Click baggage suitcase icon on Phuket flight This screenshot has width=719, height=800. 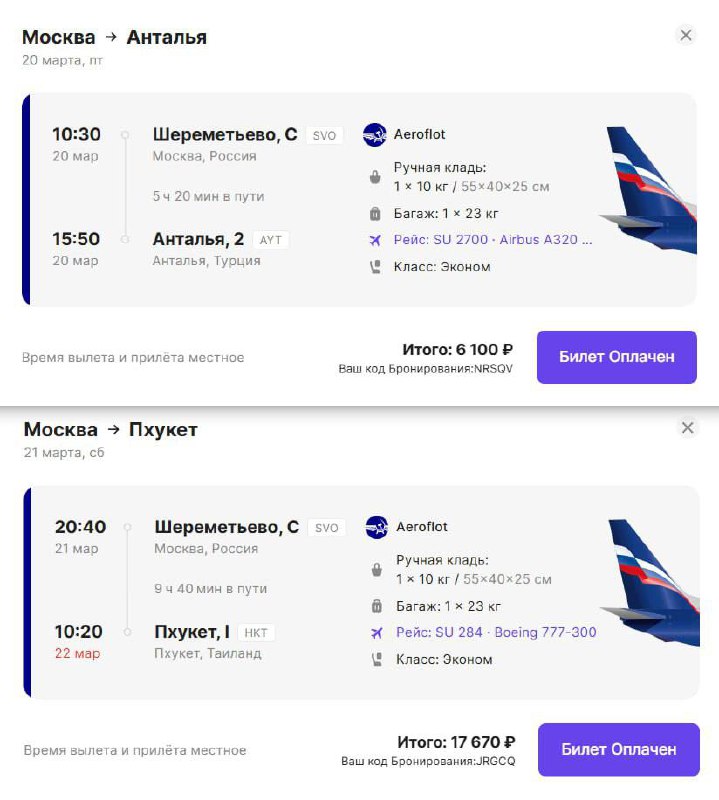(x=377, y=606)
